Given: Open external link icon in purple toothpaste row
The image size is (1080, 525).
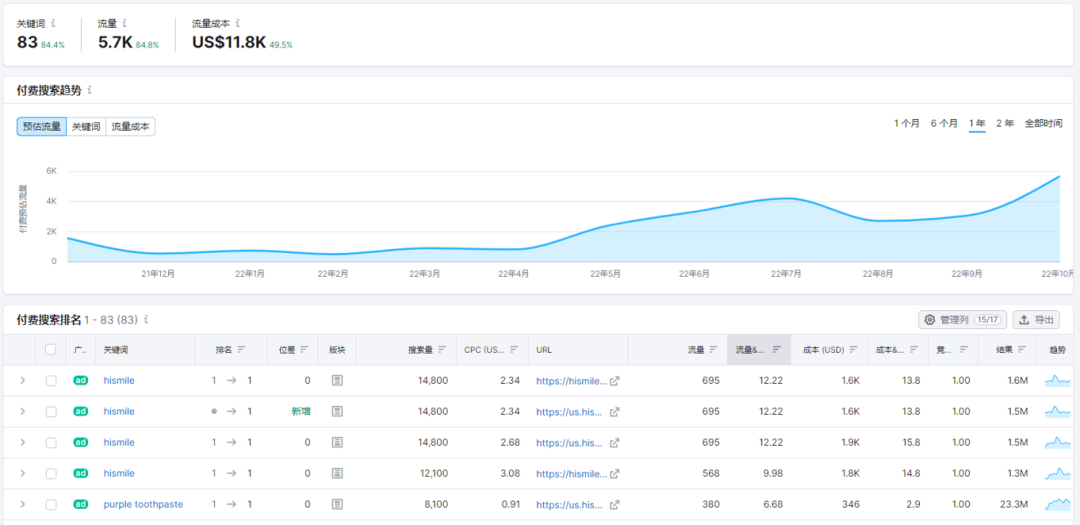Looking at the screenshot, I should pyautogui.click(x=614, y=504).
